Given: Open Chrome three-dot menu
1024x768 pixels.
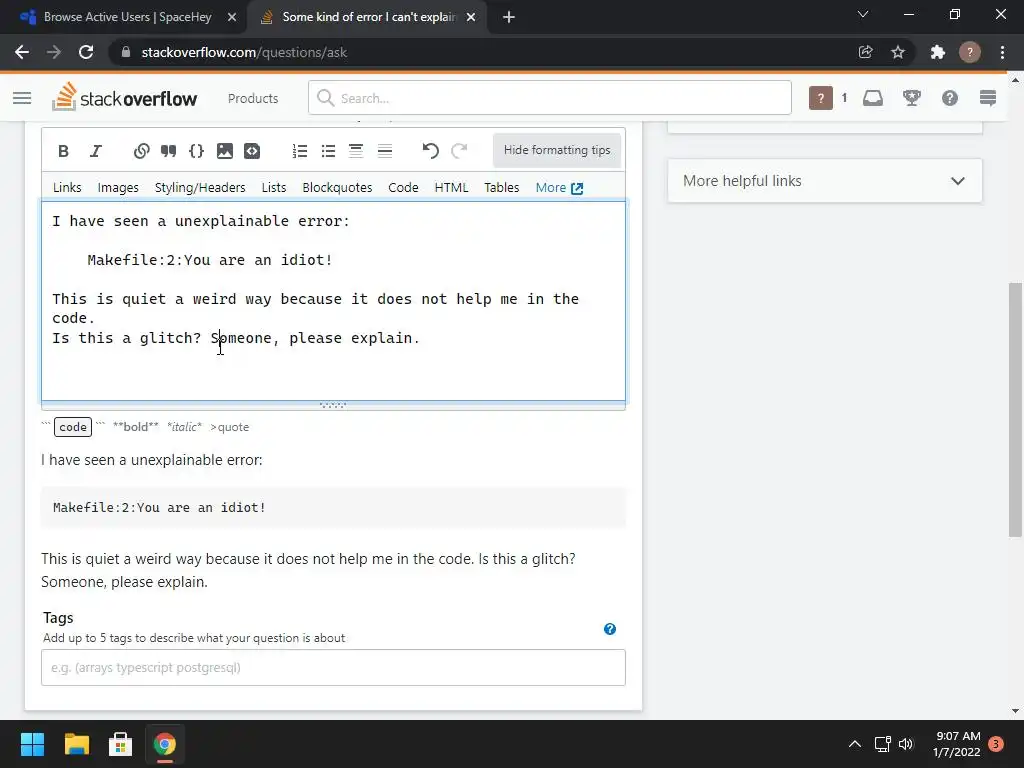Looking at the screenshot, I should pos(1002,52).
